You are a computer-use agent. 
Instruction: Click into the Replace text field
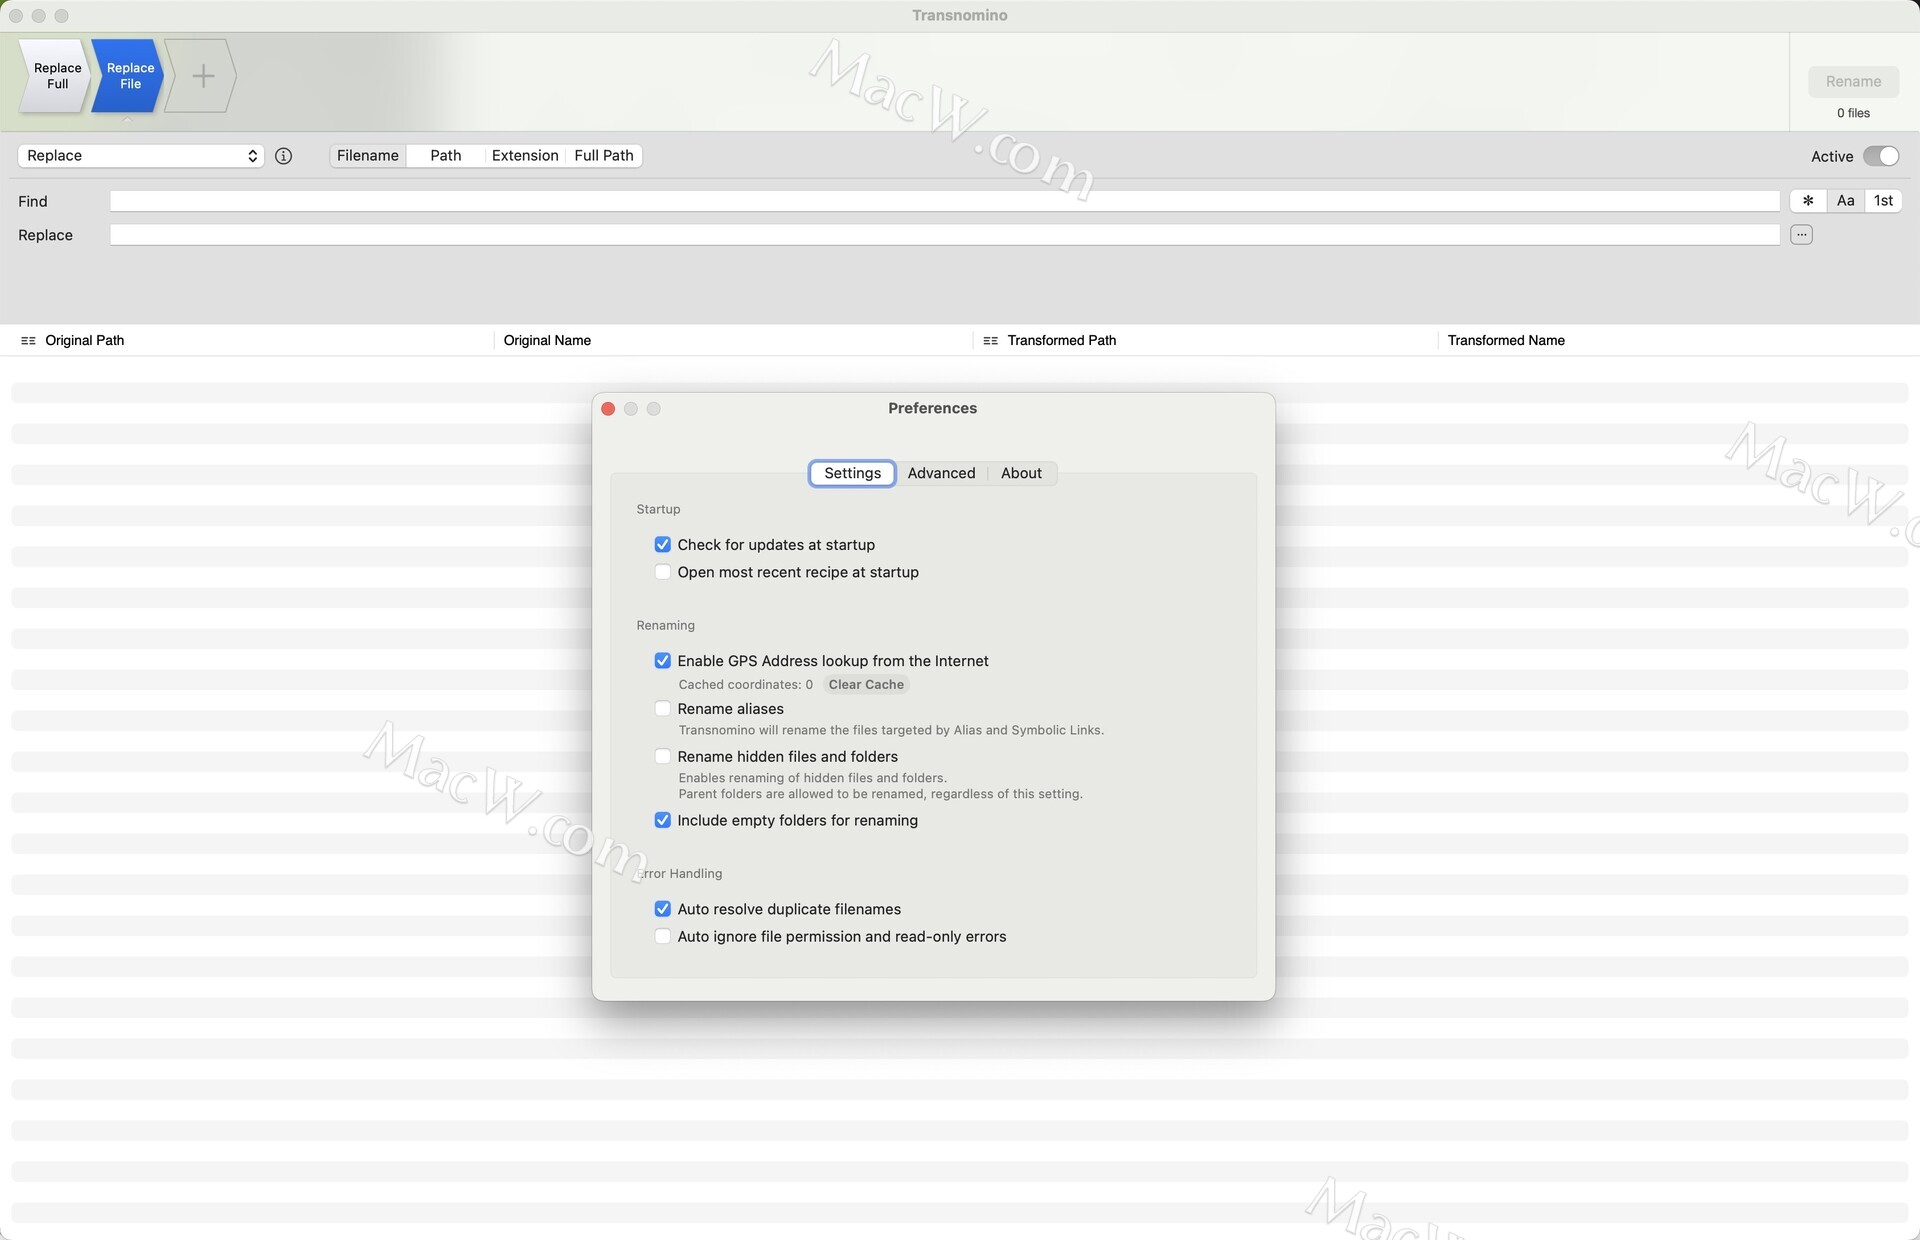pyautogui.click(x=944, y=235)
